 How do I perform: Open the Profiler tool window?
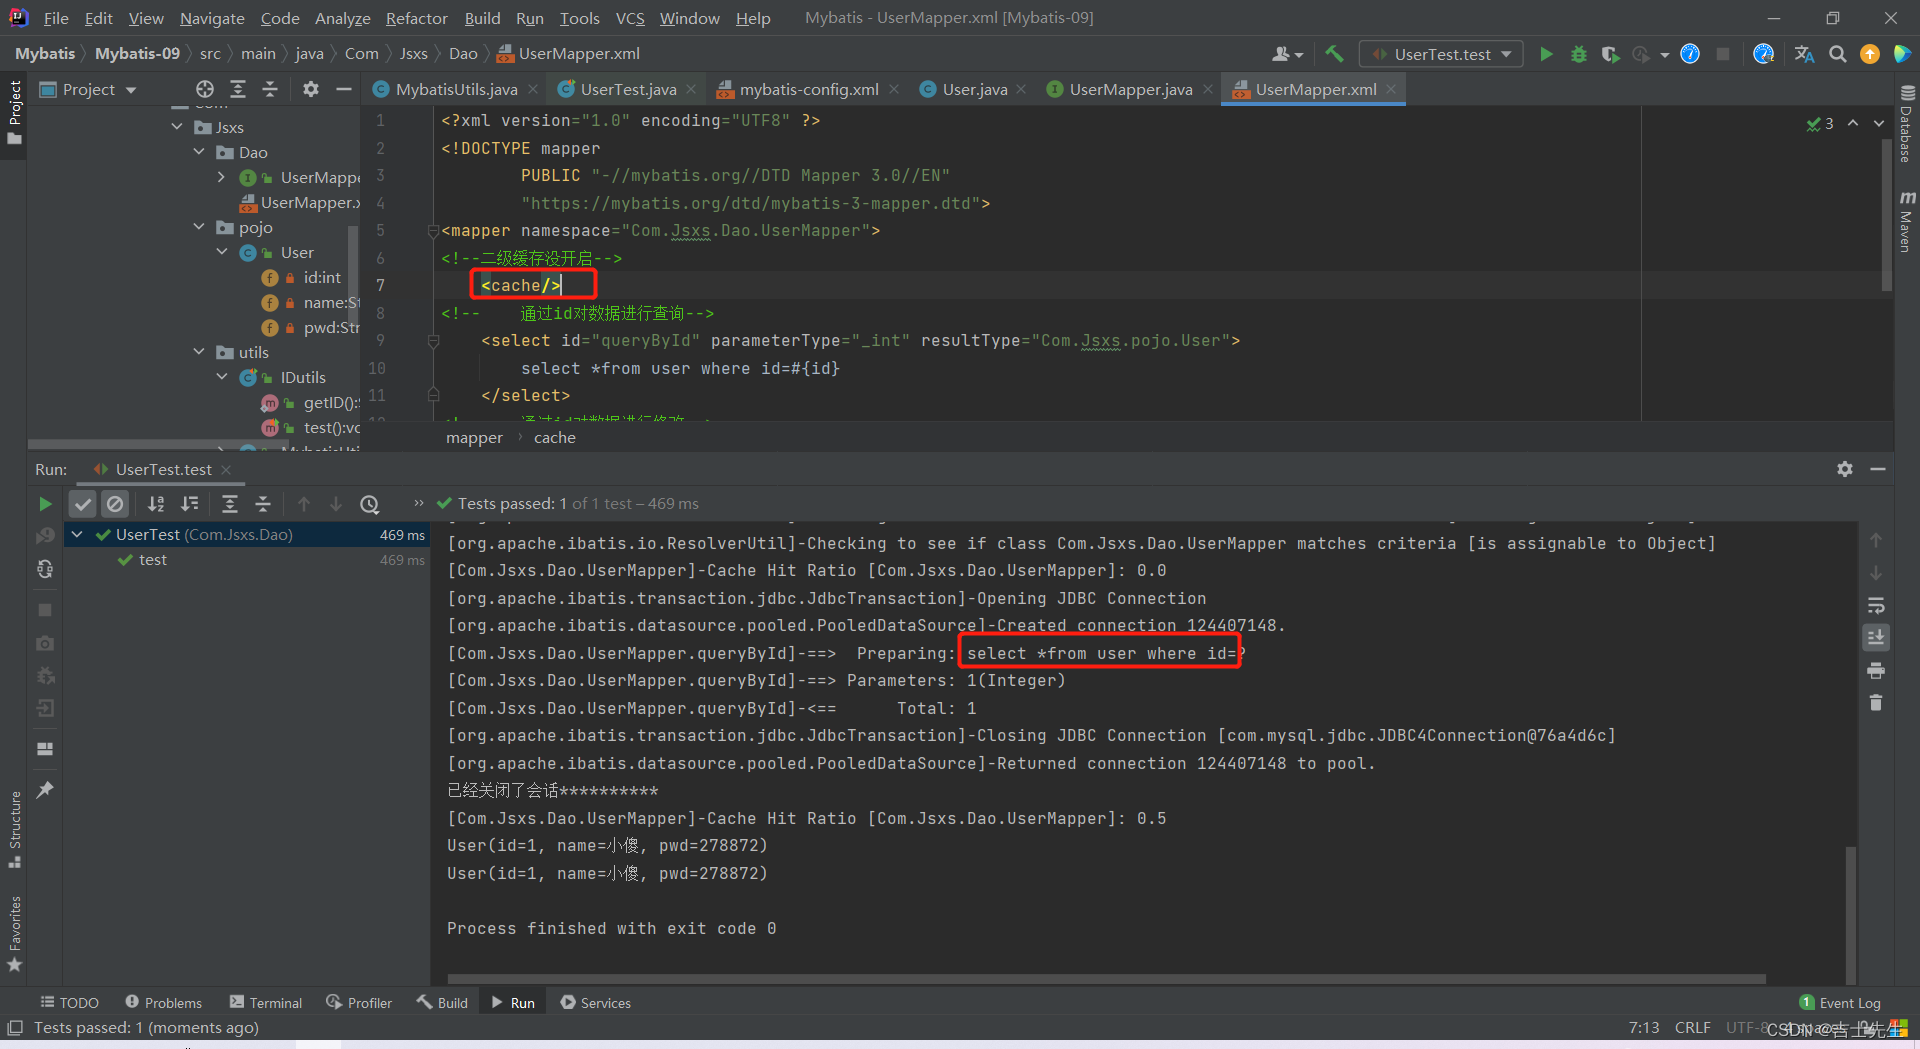pyautogui.click(x=359, y=1003)
